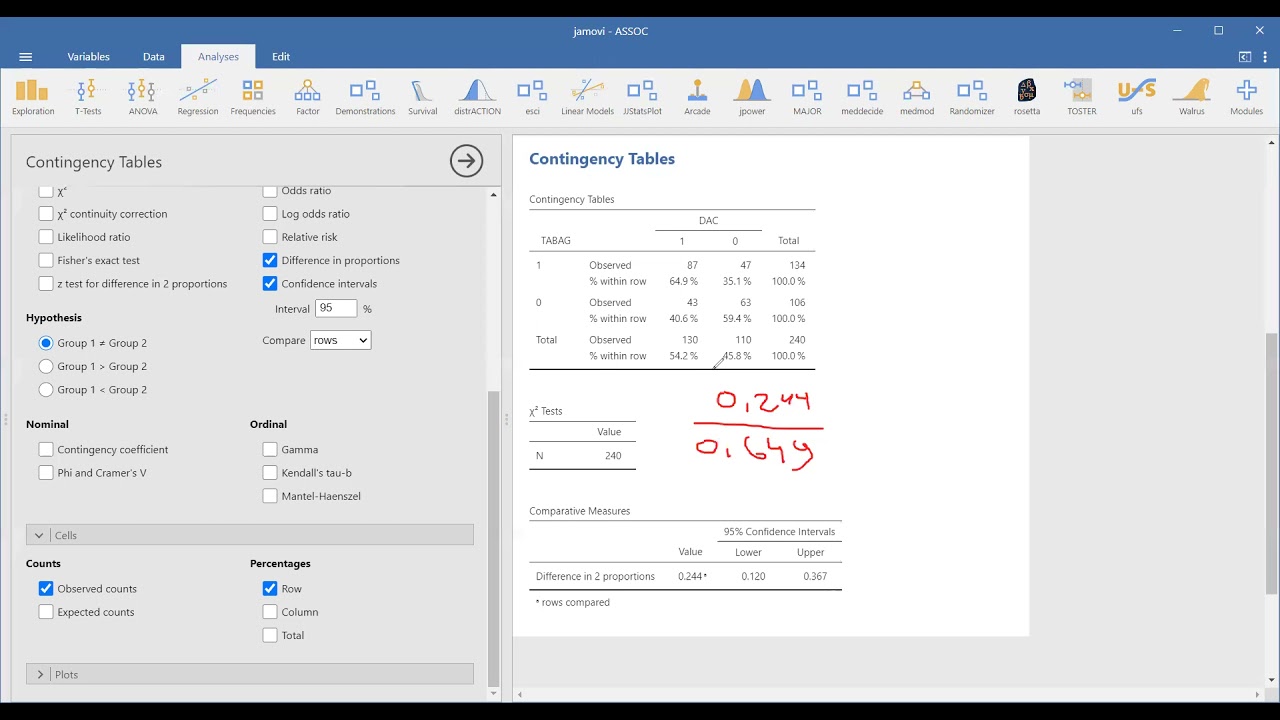Screen dimensions: 1280x720
Task: Open the Linear Models module
Action: pyautogui.click(x=587, y=97)
